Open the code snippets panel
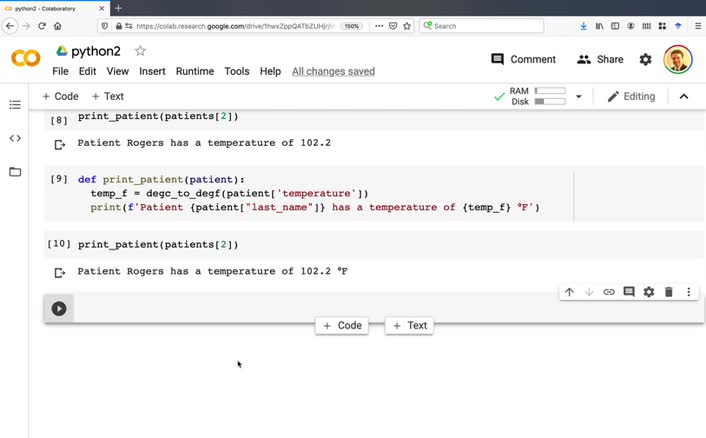The height and width of the screenshot is (438, 706). (x=15, y=138)
